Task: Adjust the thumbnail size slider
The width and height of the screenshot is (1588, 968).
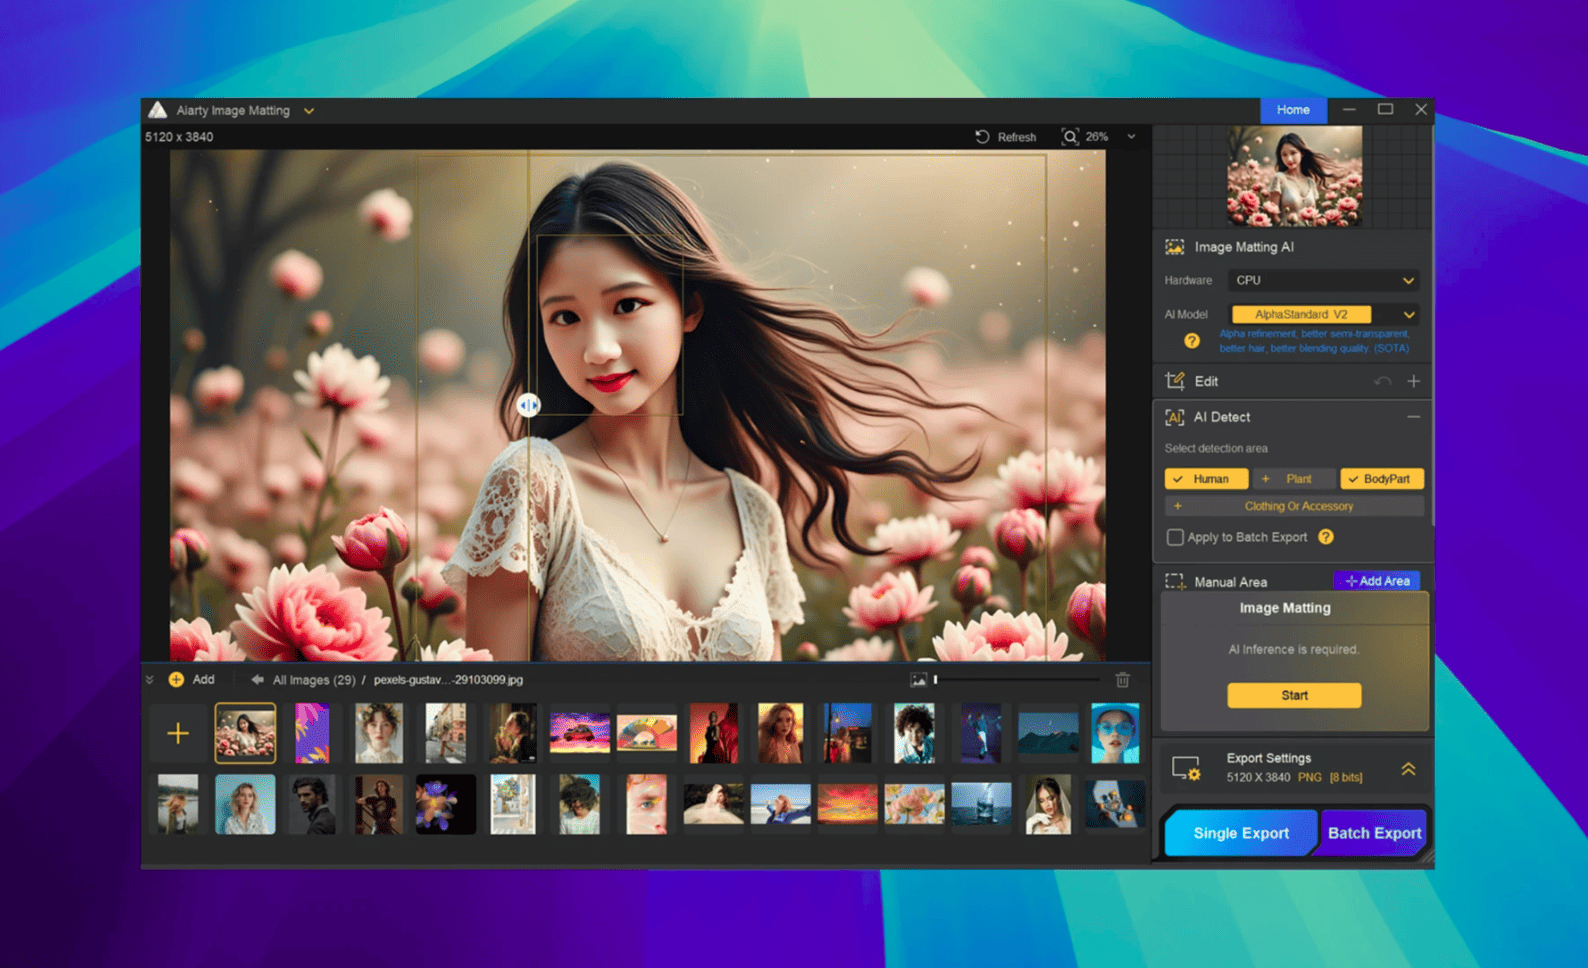Action: (1017, 680)
